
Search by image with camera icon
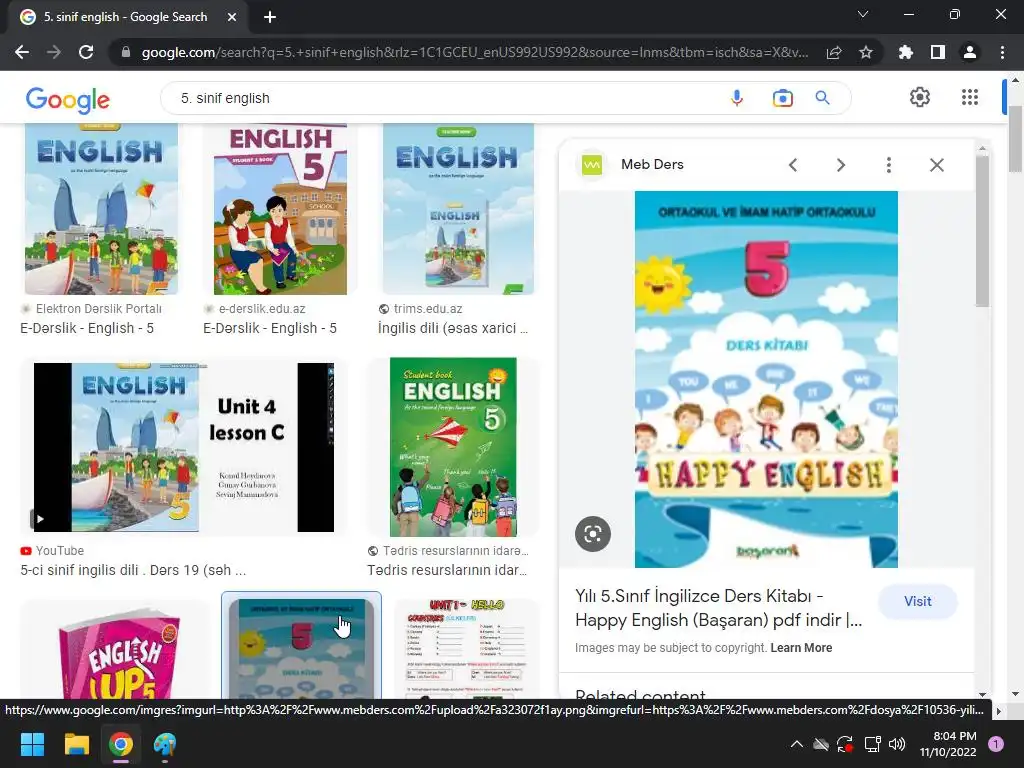point(782,98)
